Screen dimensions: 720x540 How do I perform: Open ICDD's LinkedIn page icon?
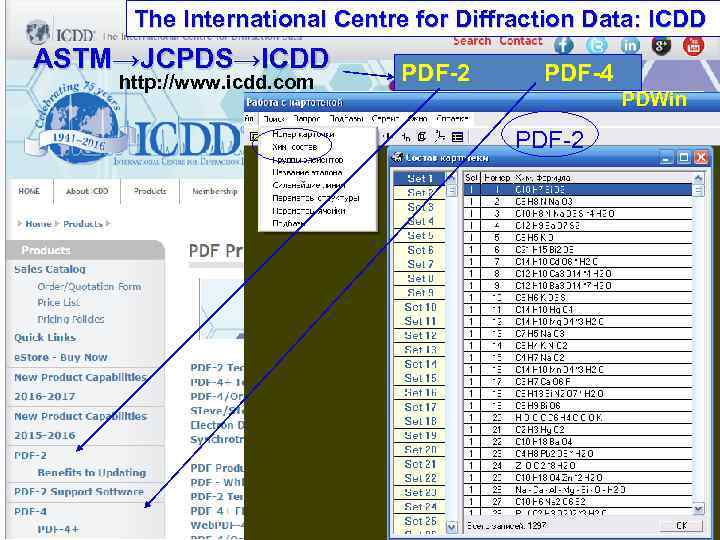pos(630,45)
